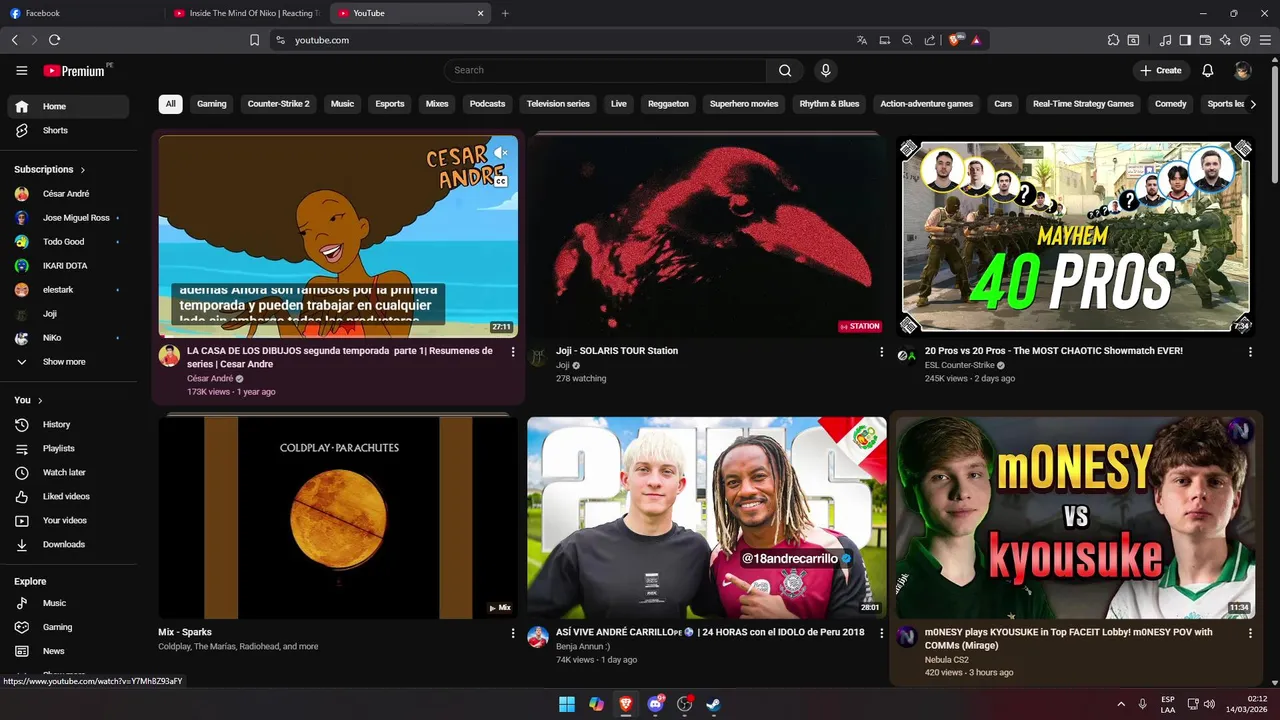The image size is (1280, 720).
Task: Open options menu for Mix - Sparks
Action: click(513, 633)
